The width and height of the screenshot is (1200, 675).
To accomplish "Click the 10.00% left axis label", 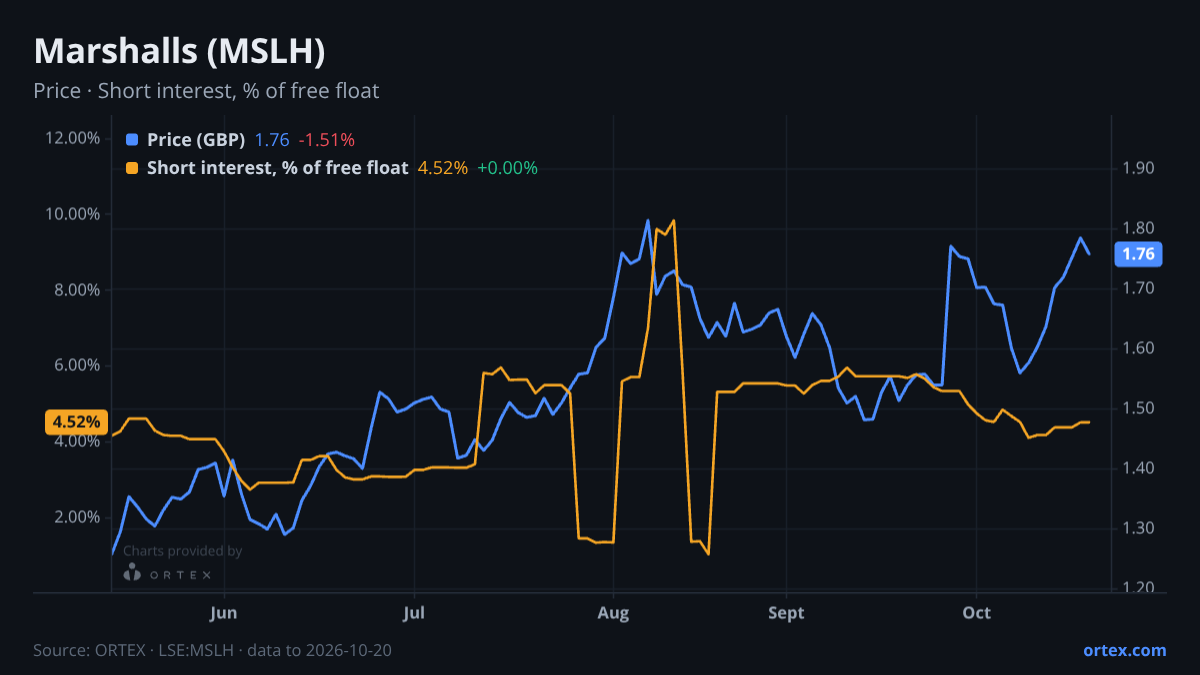I will [x=72, y=214].
